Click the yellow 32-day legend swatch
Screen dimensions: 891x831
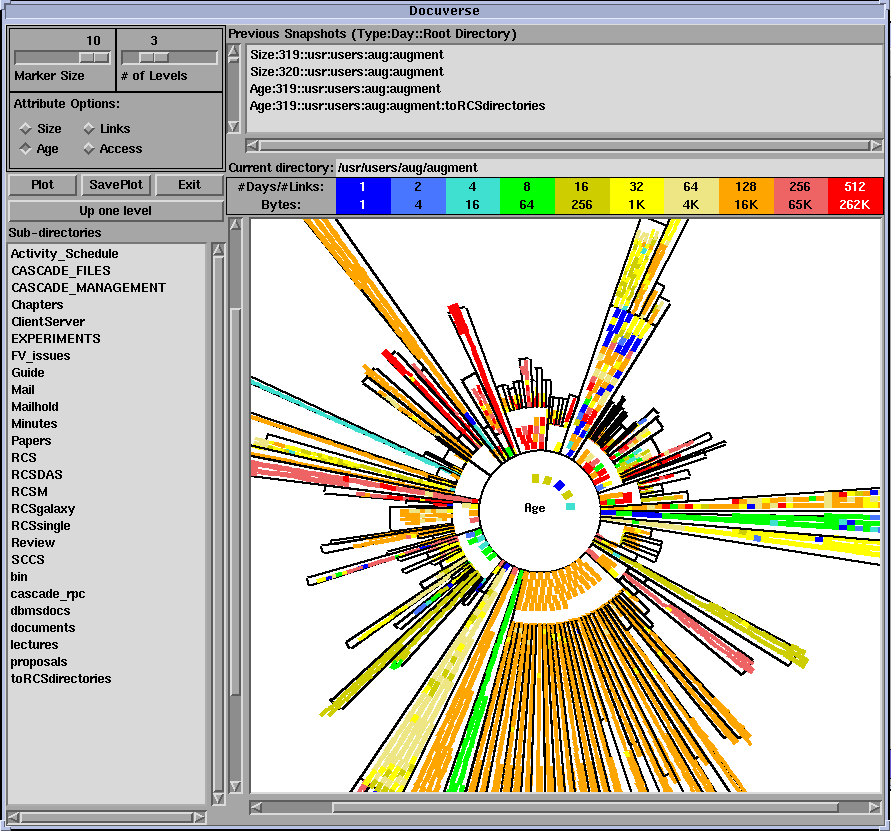pyautogui.click(x=636, y=196)
